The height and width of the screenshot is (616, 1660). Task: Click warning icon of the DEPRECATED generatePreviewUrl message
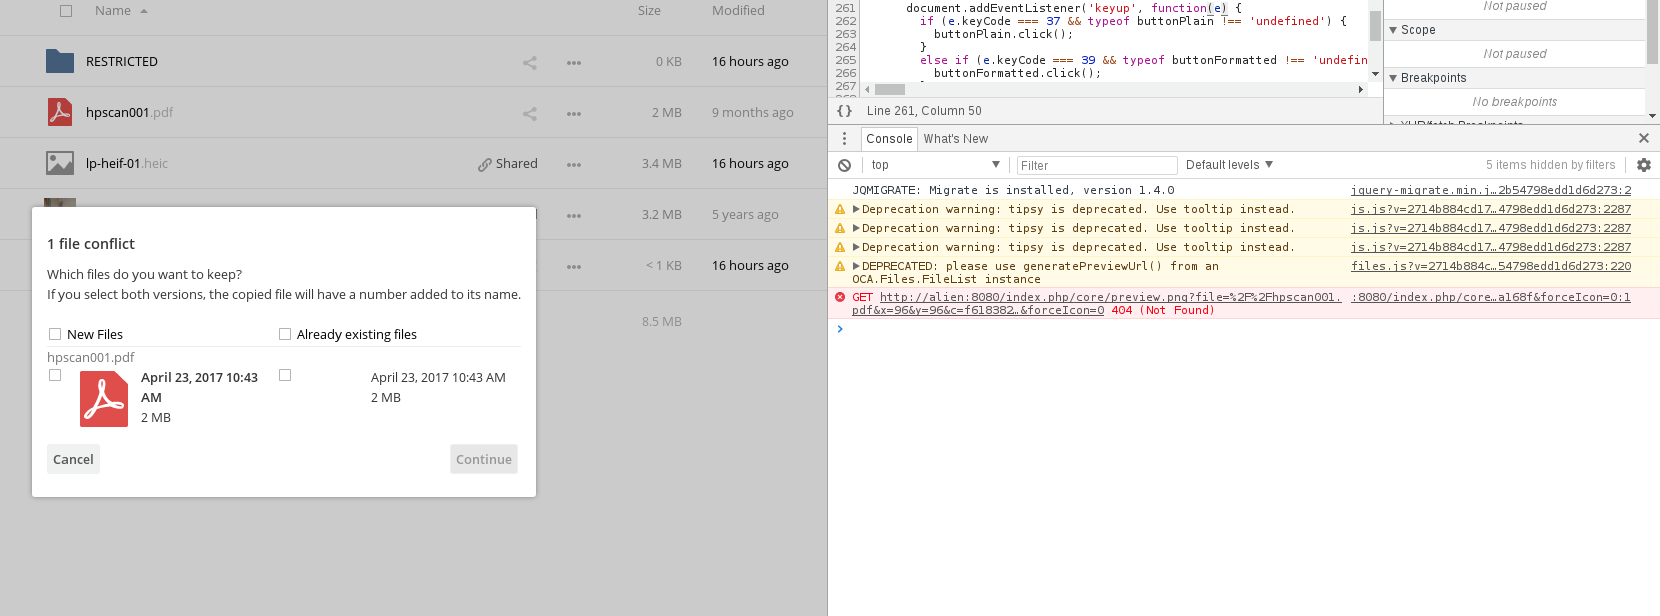[840, 266]
